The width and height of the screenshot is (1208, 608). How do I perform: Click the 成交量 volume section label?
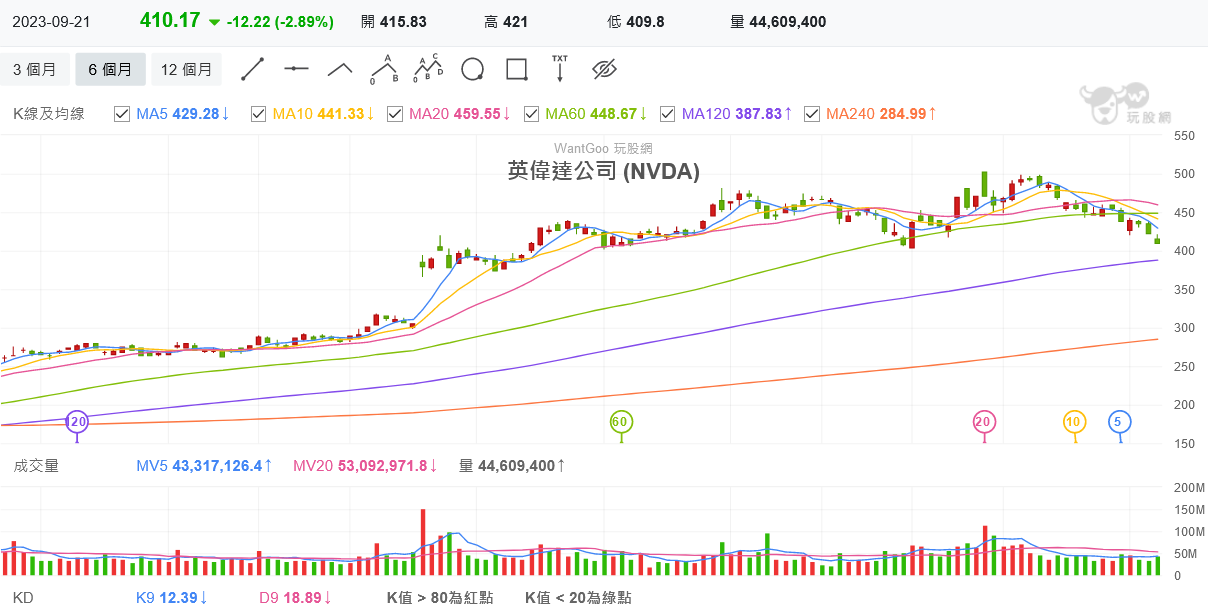(x=36, y=466)
